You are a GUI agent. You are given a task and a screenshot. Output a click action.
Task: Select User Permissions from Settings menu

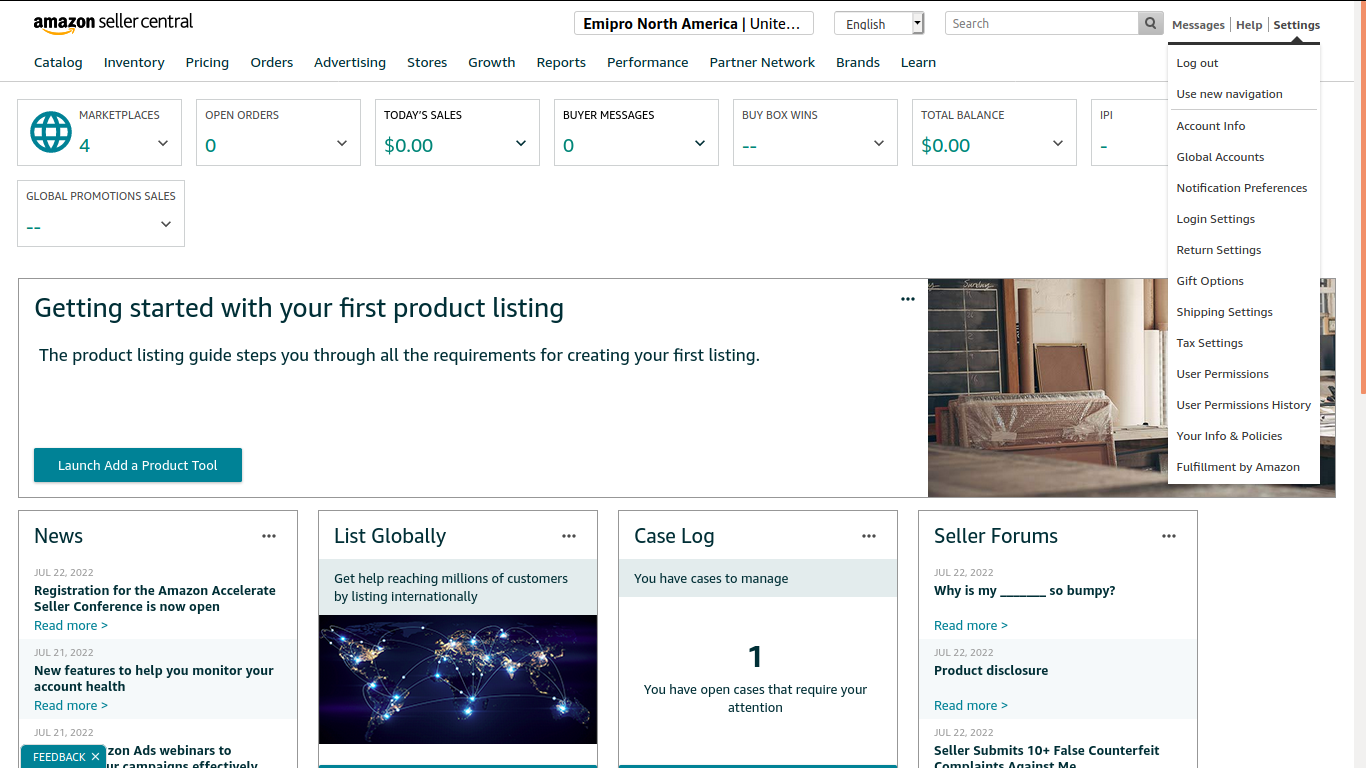[x=1222, y=374]
